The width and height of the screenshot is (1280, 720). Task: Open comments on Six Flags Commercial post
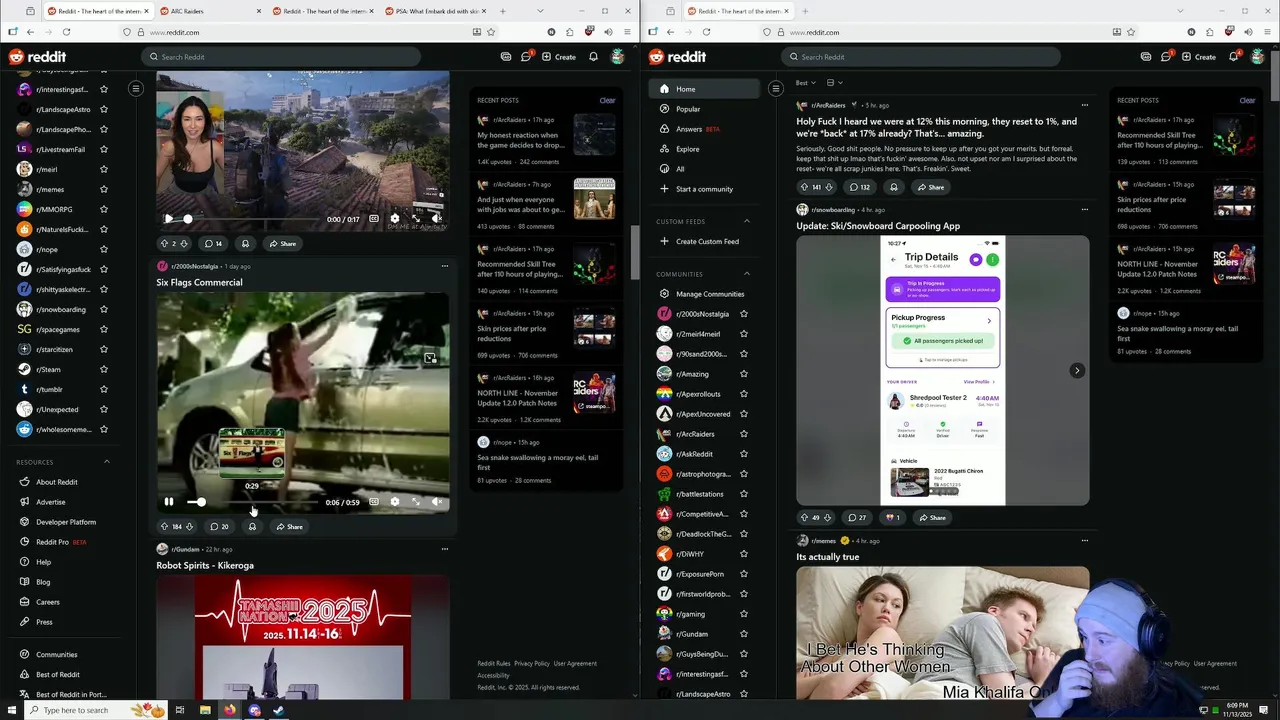(x=219, y=526)
